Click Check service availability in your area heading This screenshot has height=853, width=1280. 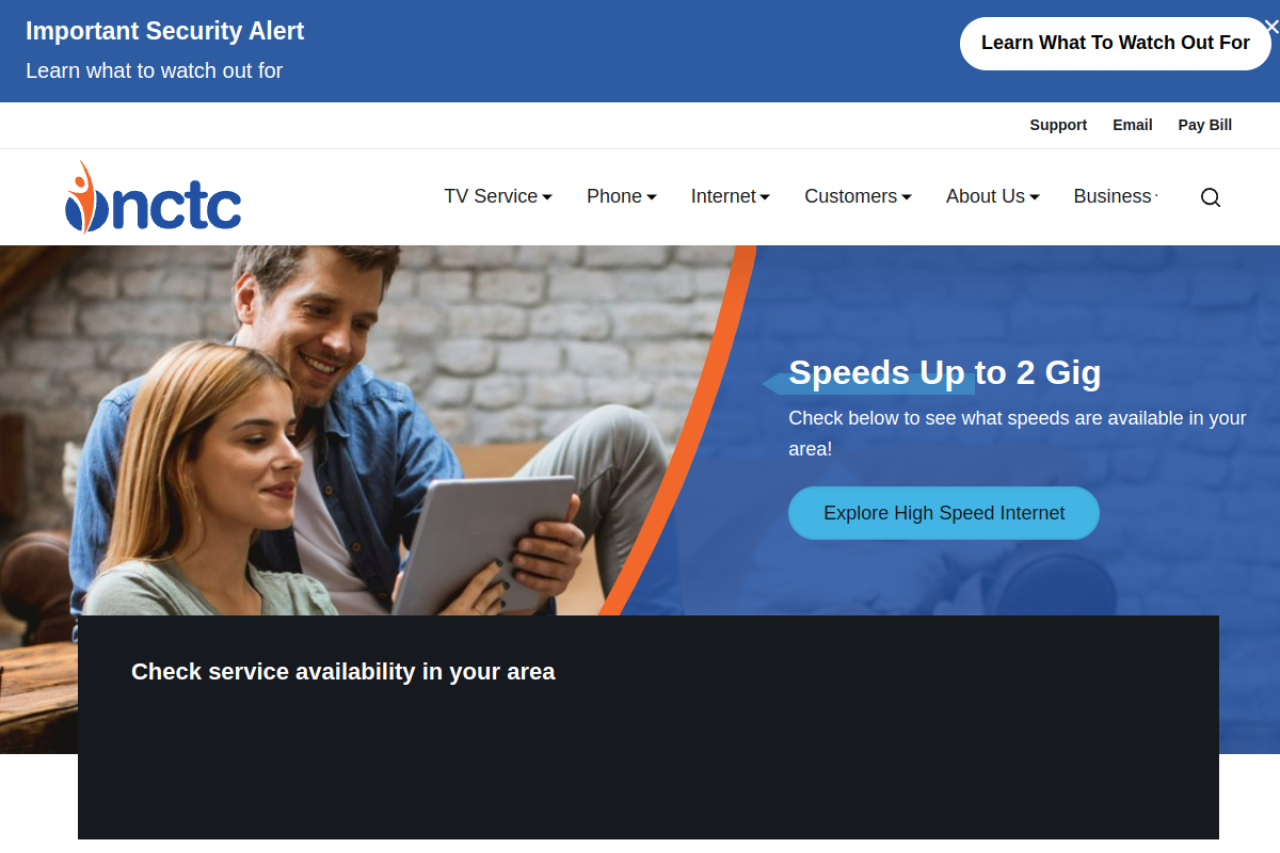(343, 672)
